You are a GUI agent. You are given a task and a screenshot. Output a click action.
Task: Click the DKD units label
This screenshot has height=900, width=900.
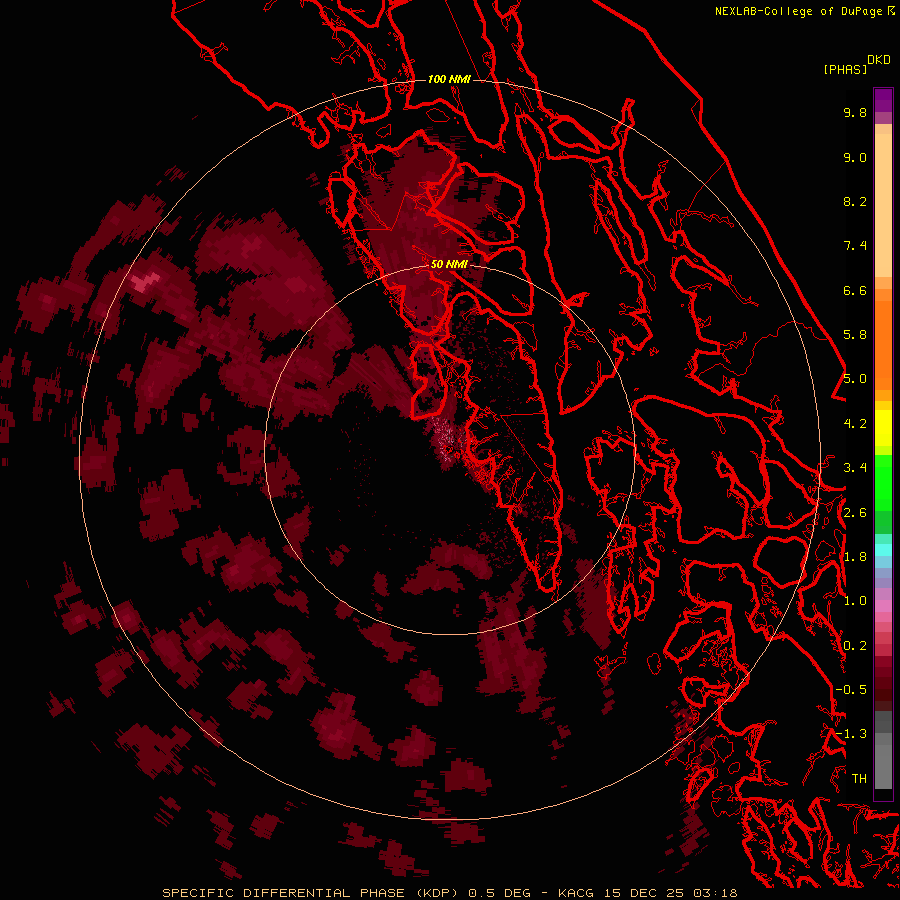click(x=879, y=60)
